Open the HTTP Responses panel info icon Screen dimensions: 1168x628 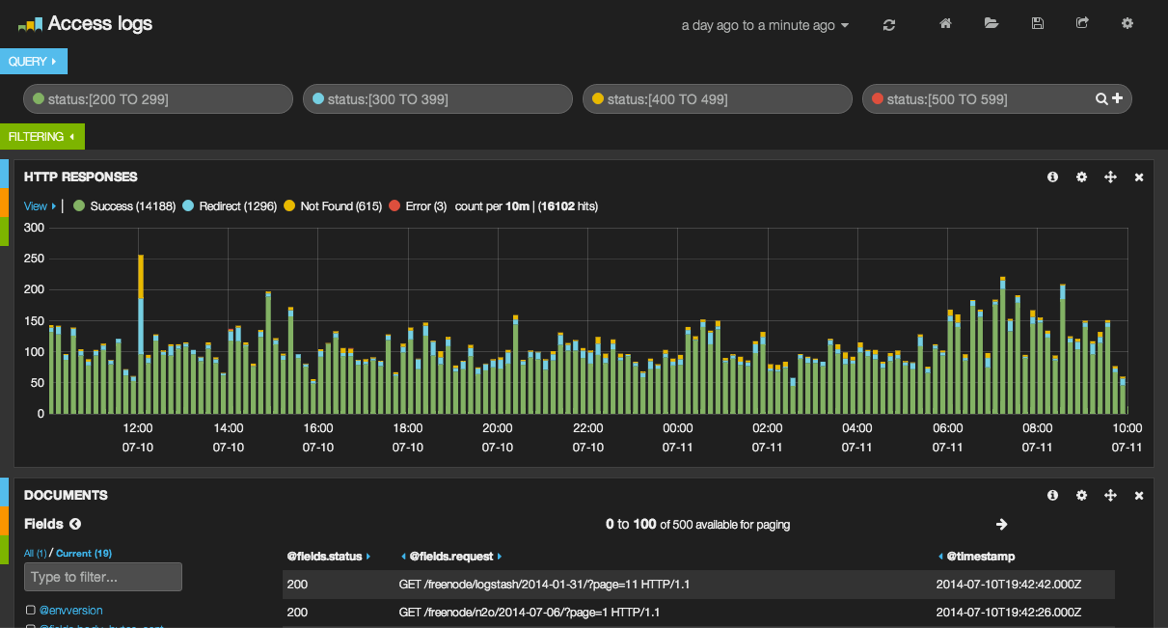click(1052, 176)
